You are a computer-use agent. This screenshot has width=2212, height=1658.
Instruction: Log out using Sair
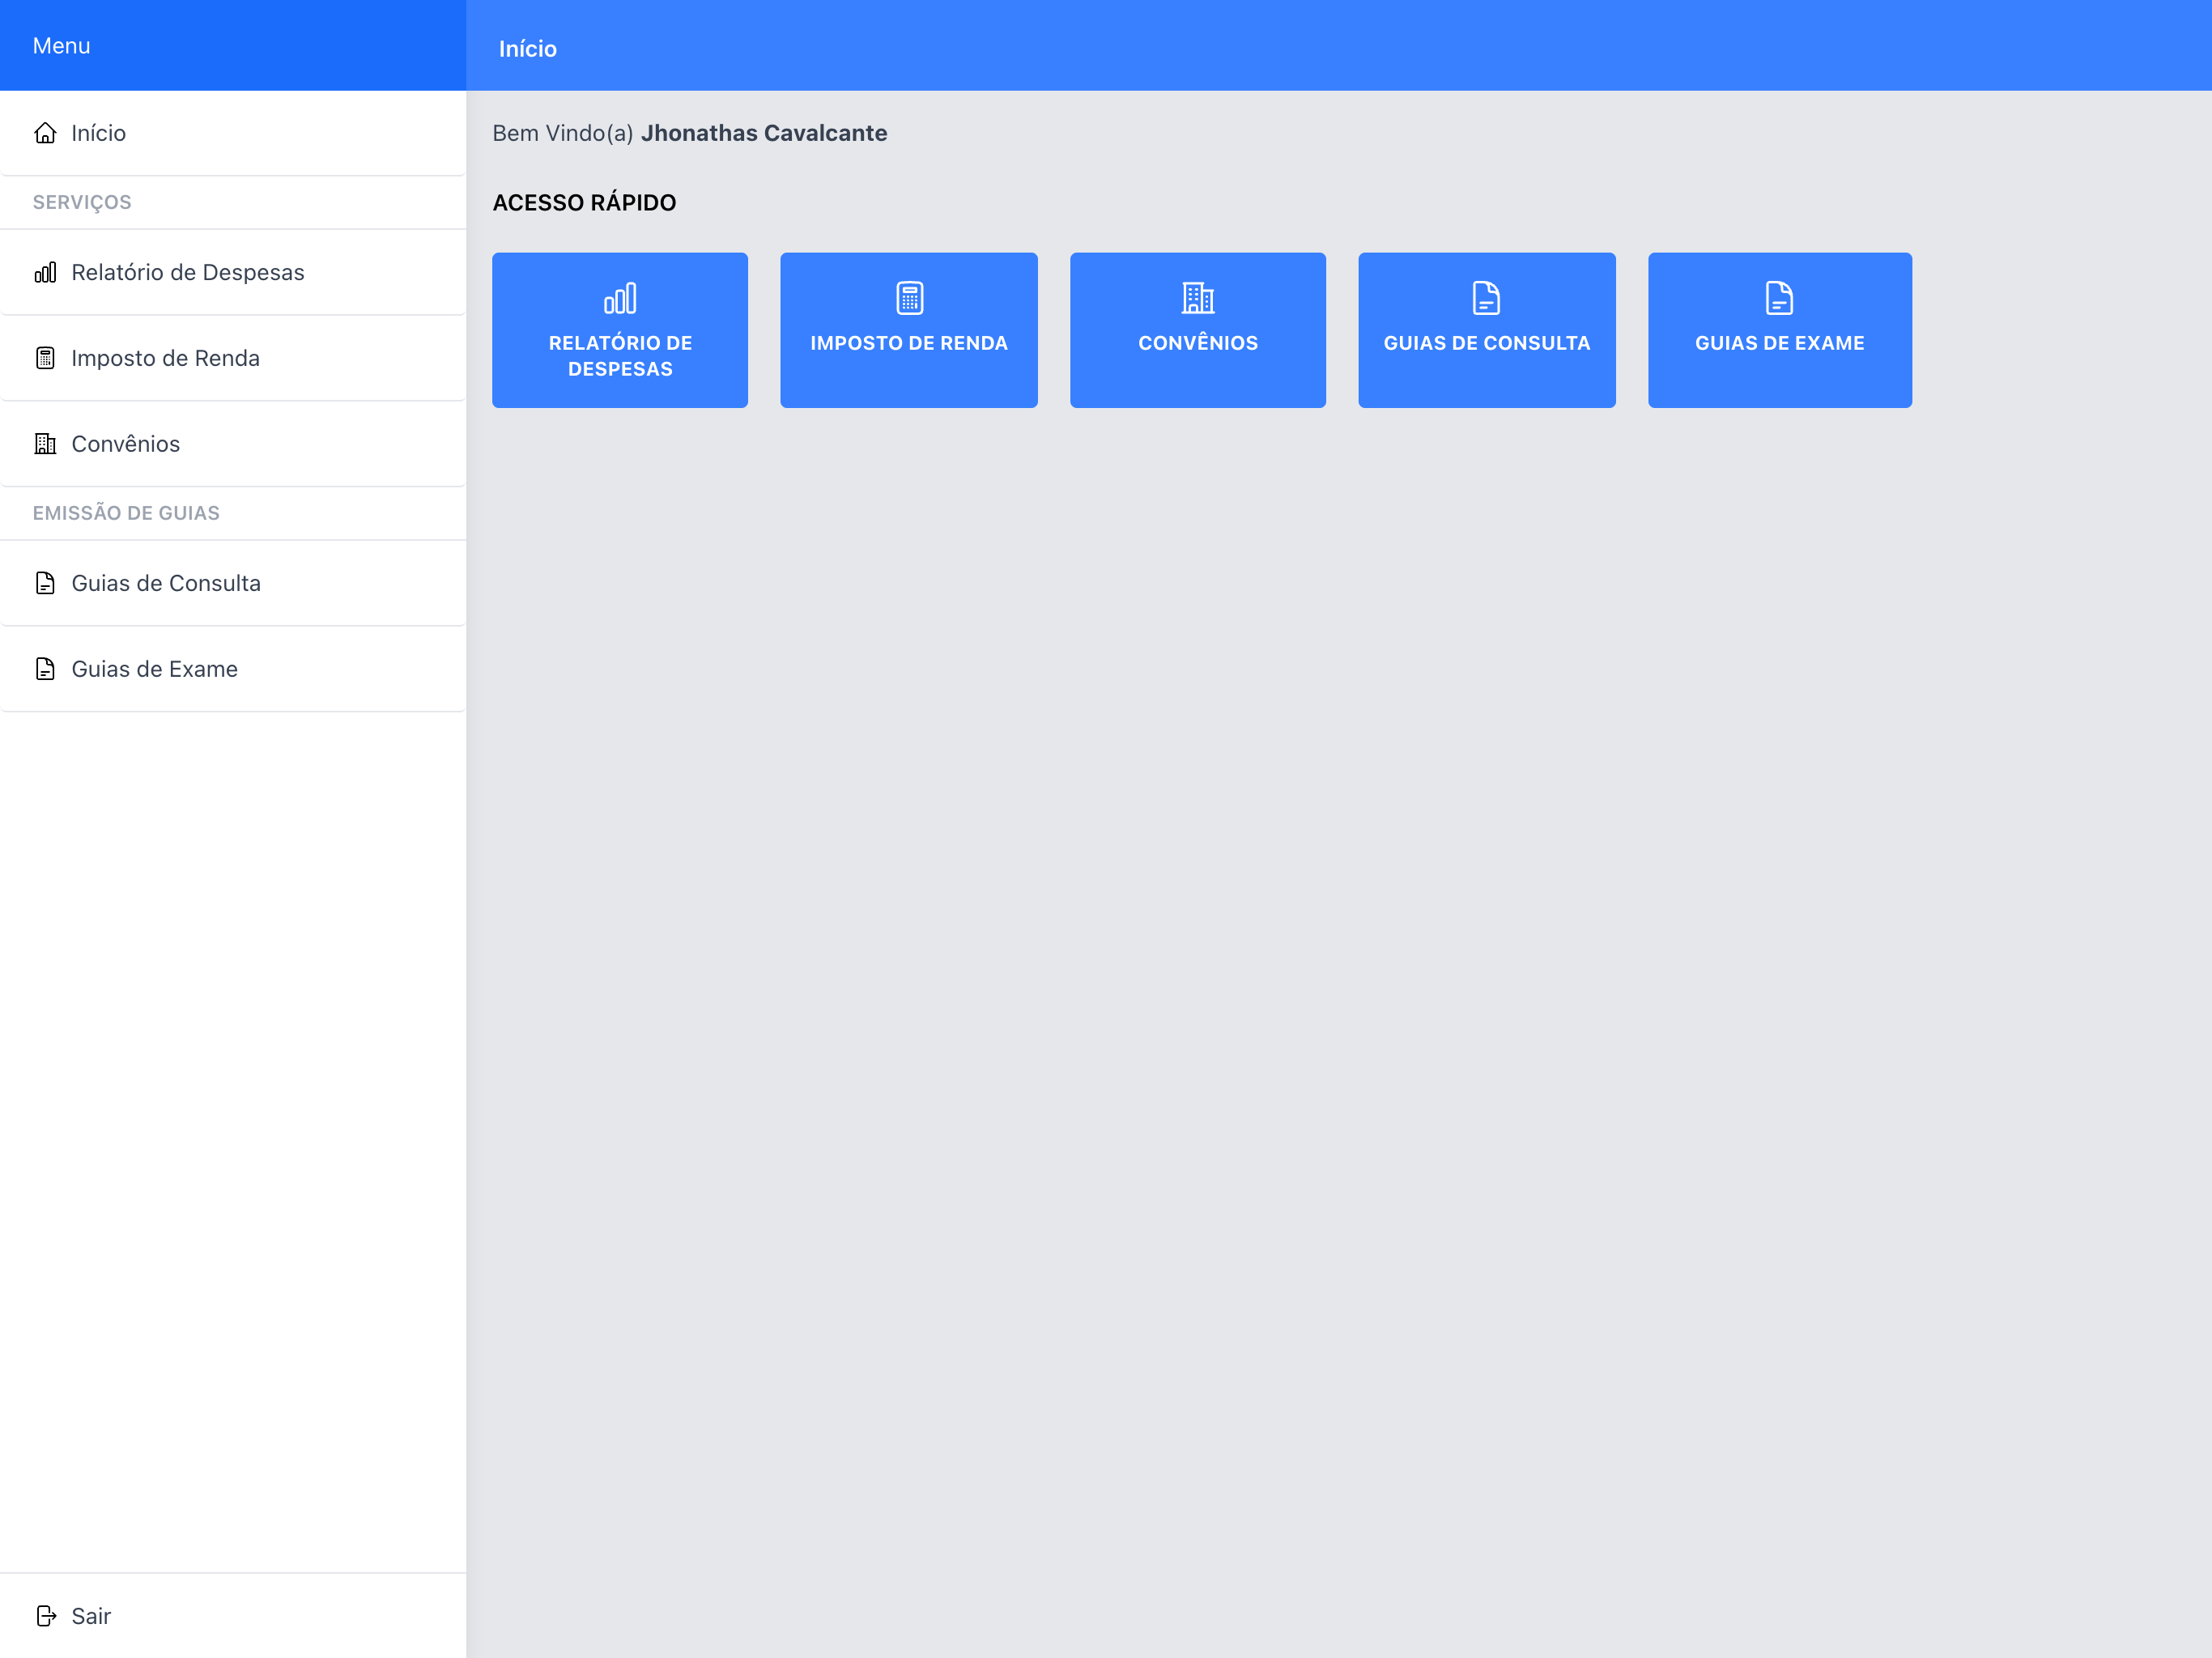coord(233,1616)
